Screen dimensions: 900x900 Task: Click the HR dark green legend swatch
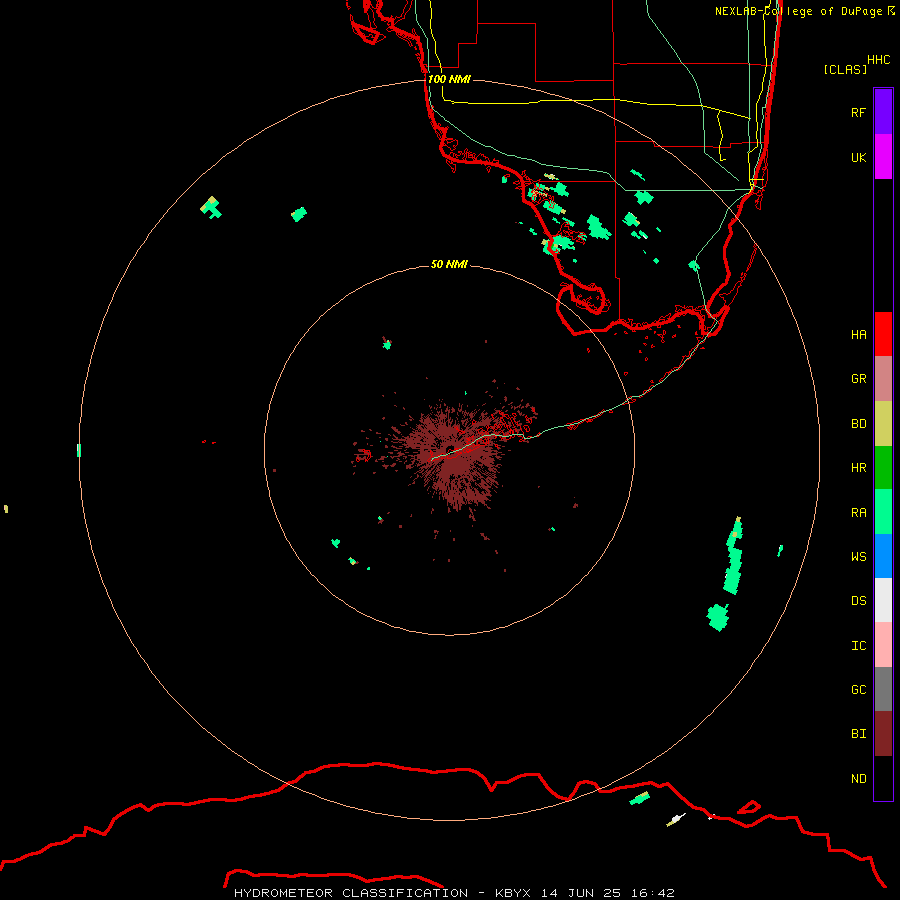883,468
